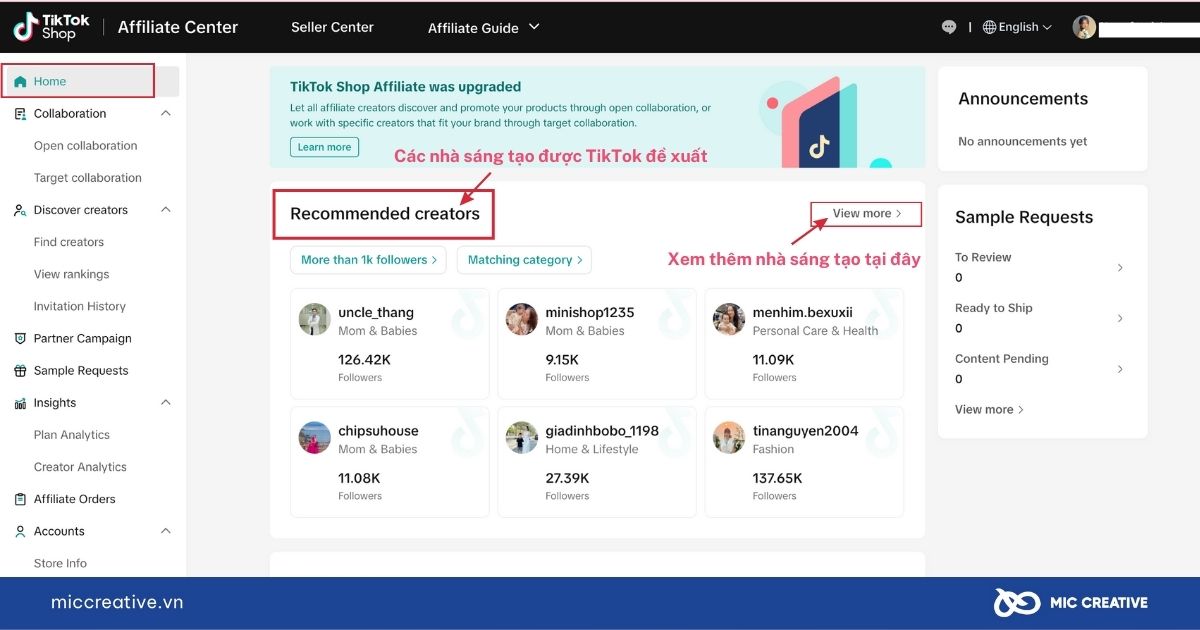Open the uncle_thang creator card
Screen dimensions: 1200x630
[x=390, y=343]
